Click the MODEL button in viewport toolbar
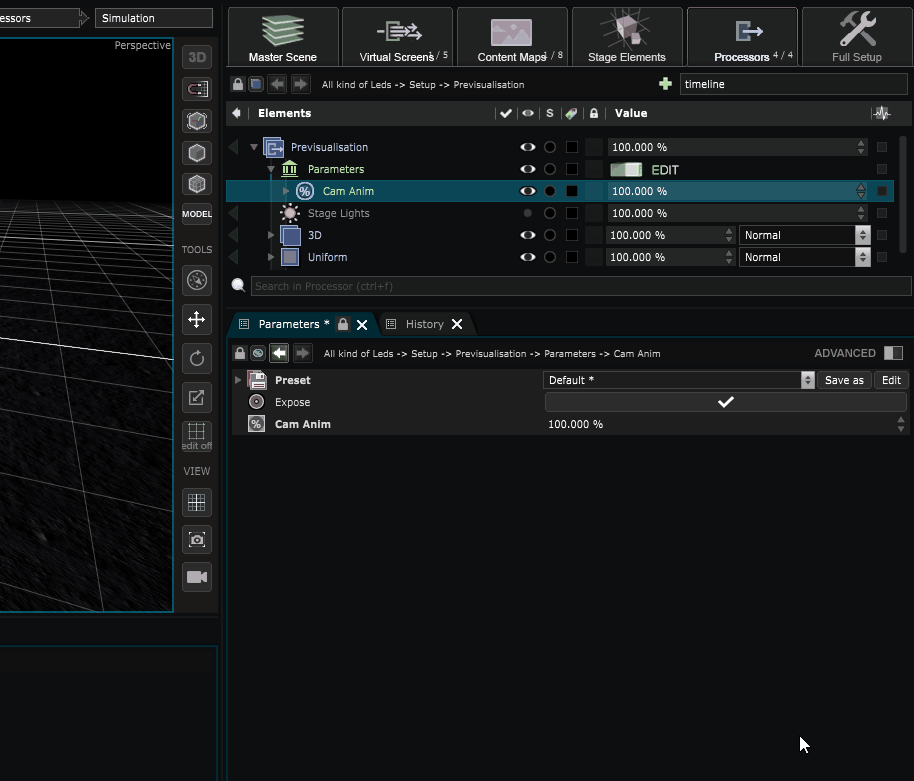Screen dimensions: 914x781 pos(197,214)
